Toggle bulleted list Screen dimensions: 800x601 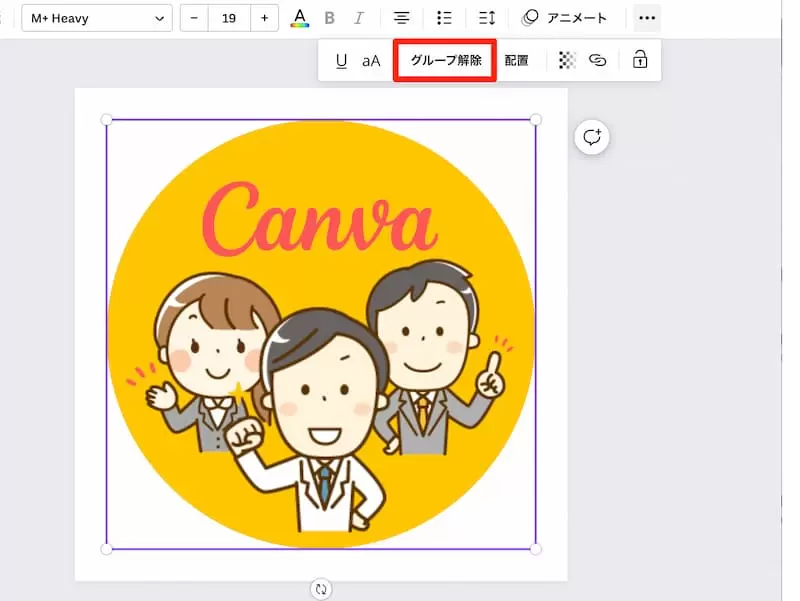(x=444, y=18)
